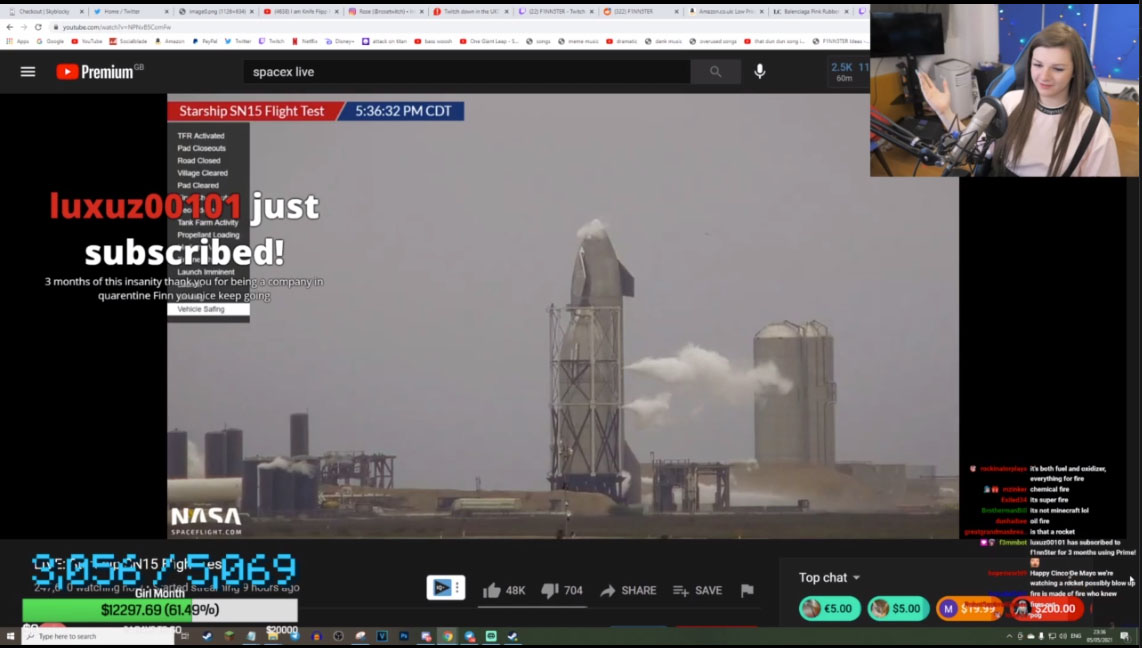The height and width of the screenshot is (648, 1142).
Task: Open the Windows notification center
Action: [1125, 636]
